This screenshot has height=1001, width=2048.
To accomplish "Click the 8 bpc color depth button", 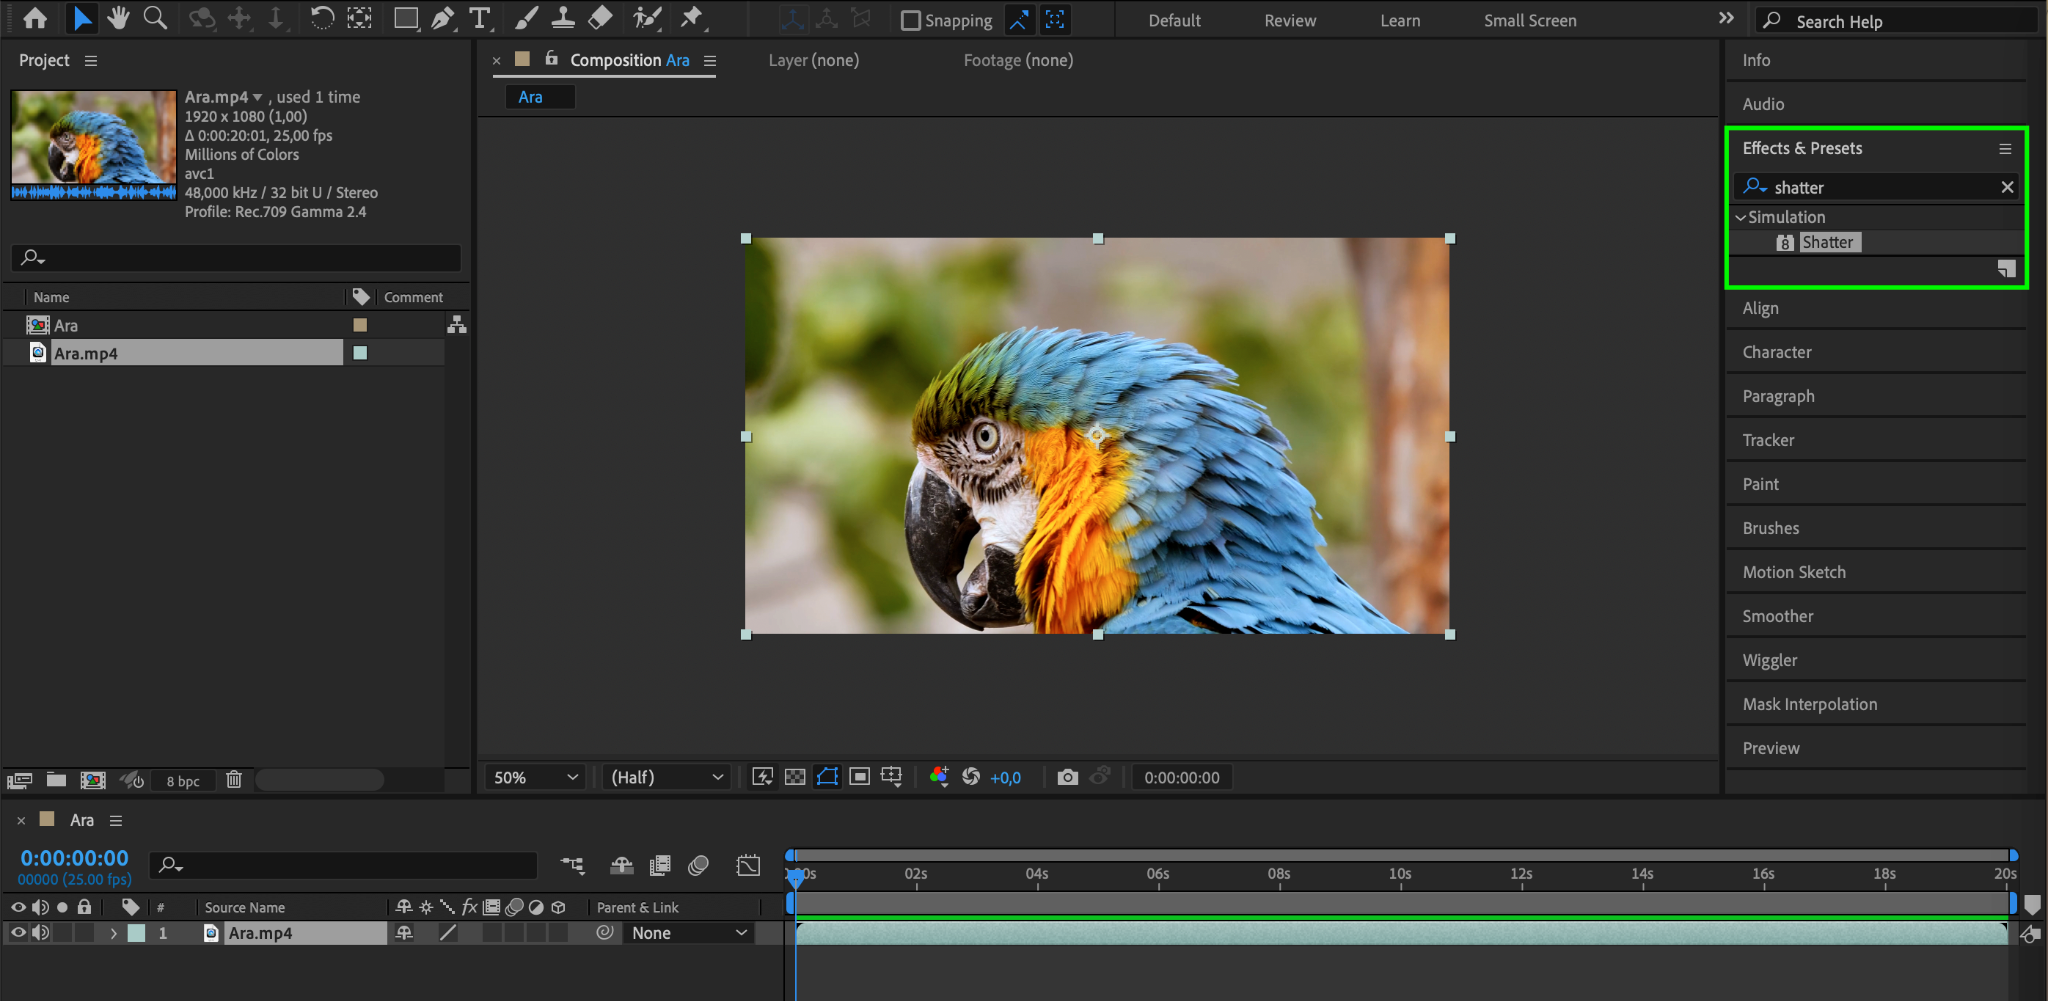I will (x=183, y=781).
